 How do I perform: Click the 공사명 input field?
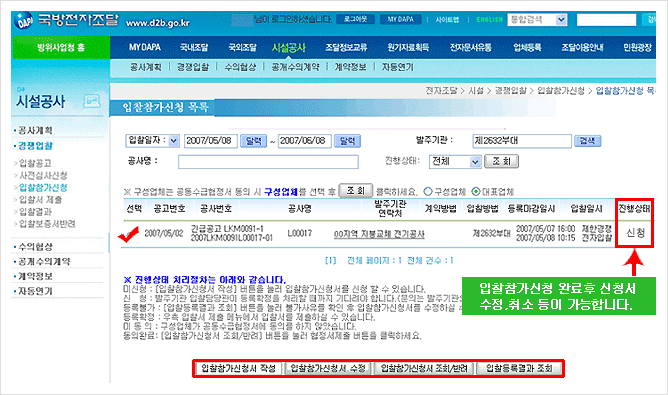[x=268, y=162]
